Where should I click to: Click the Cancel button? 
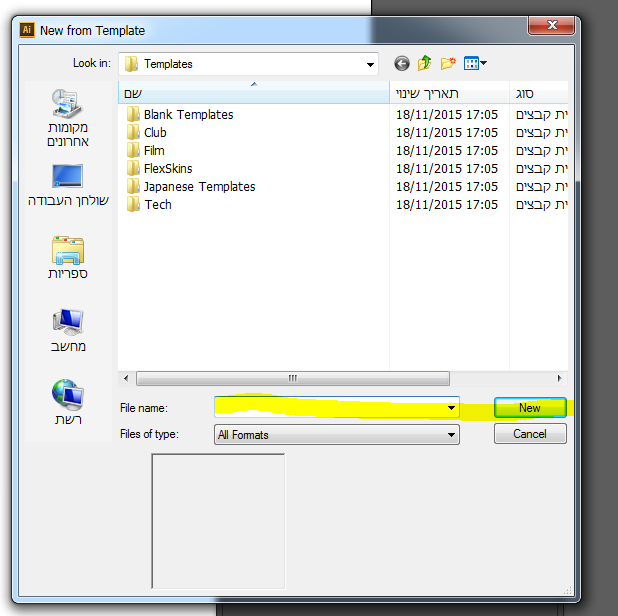tap(530, 434)
